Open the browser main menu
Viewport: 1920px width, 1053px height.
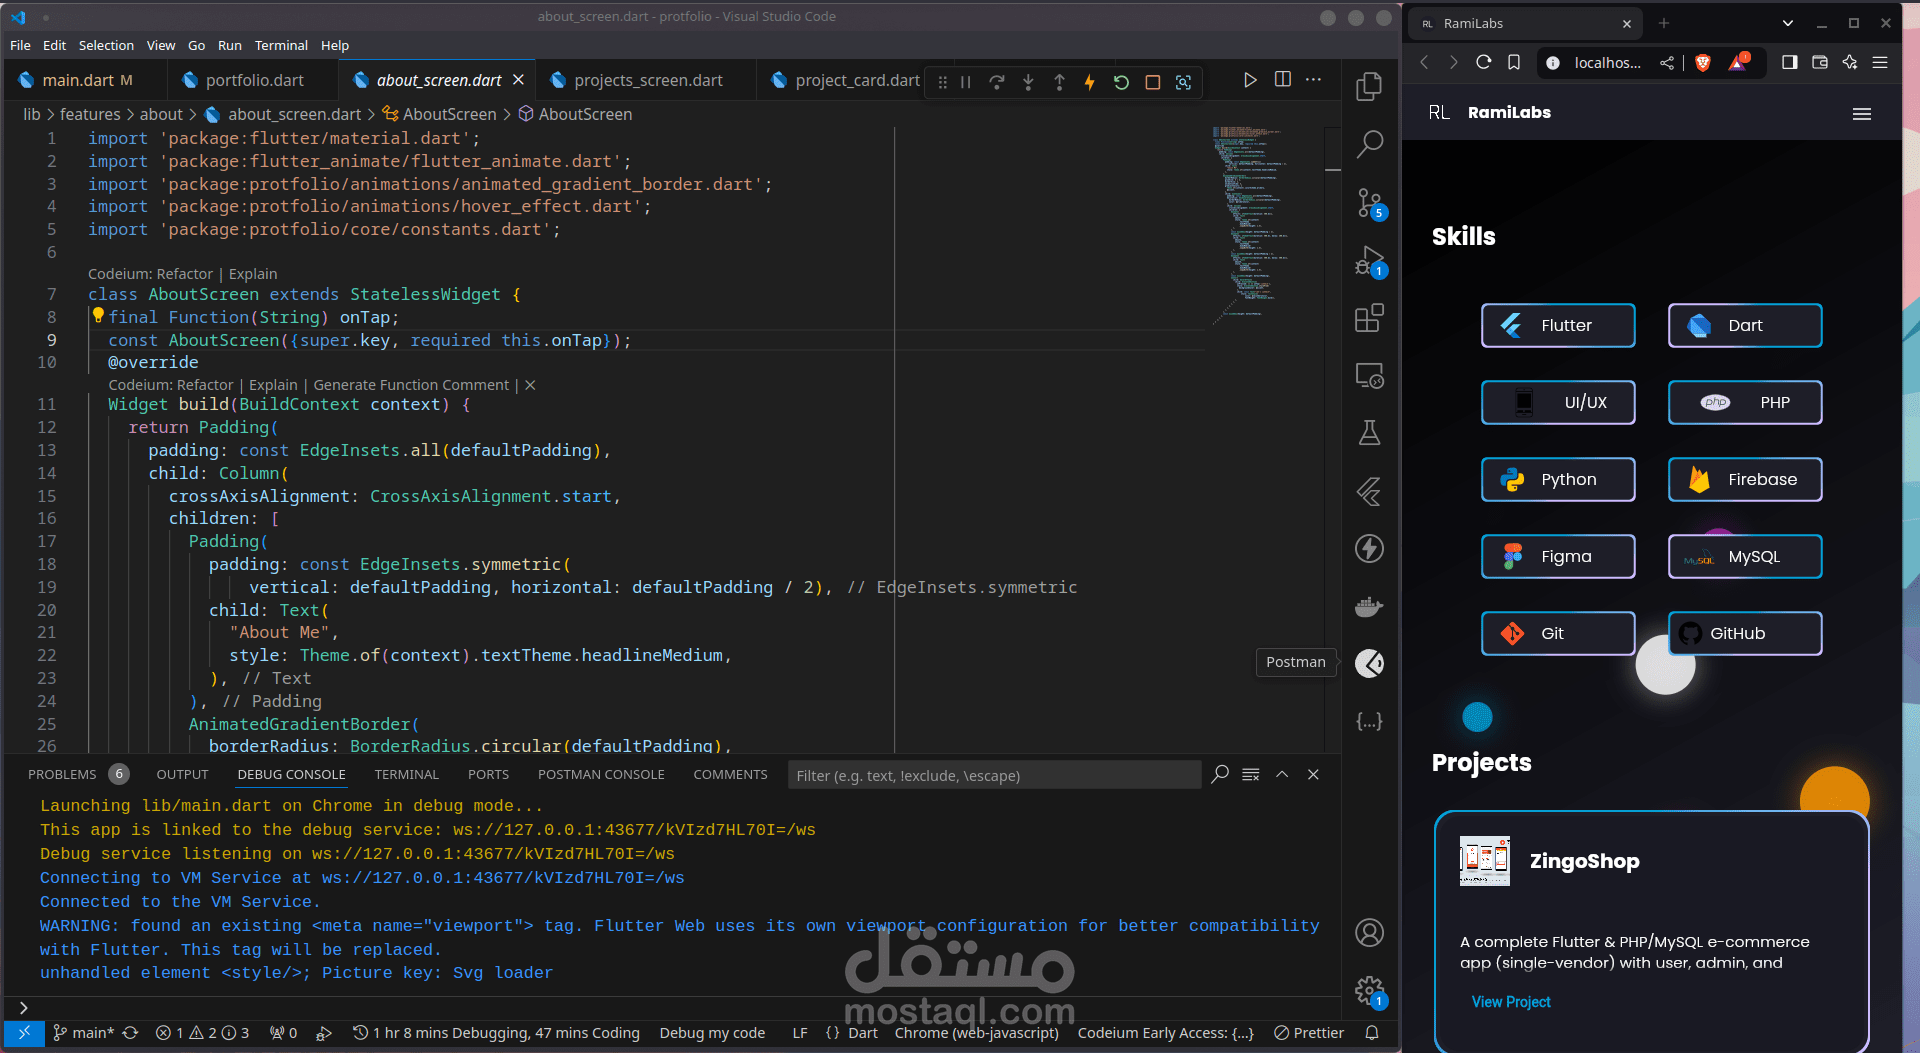1880,62
